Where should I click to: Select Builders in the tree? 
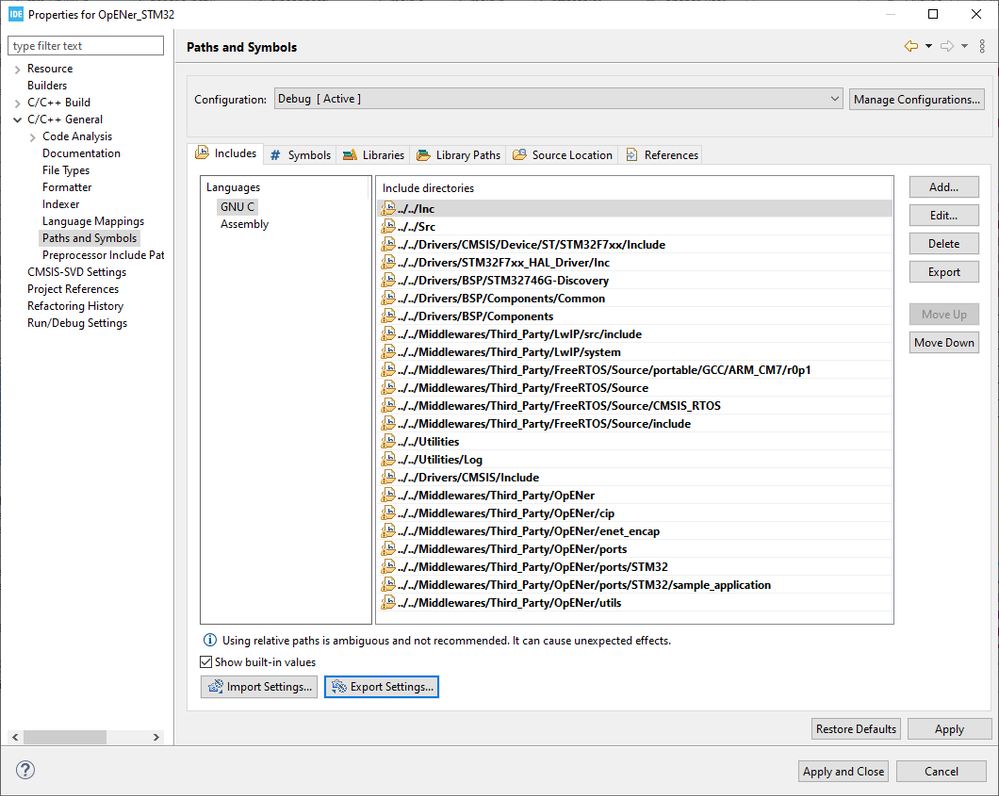point(47,85)
